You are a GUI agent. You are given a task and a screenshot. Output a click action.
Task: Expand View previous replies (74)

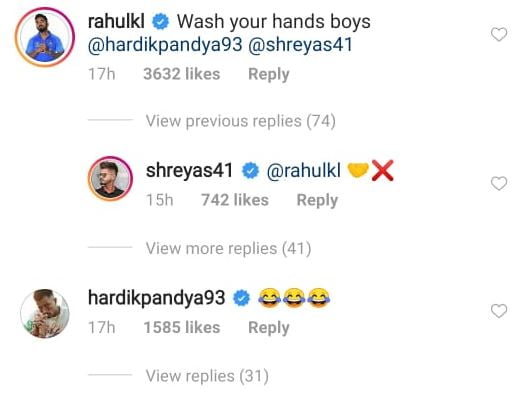240,121
